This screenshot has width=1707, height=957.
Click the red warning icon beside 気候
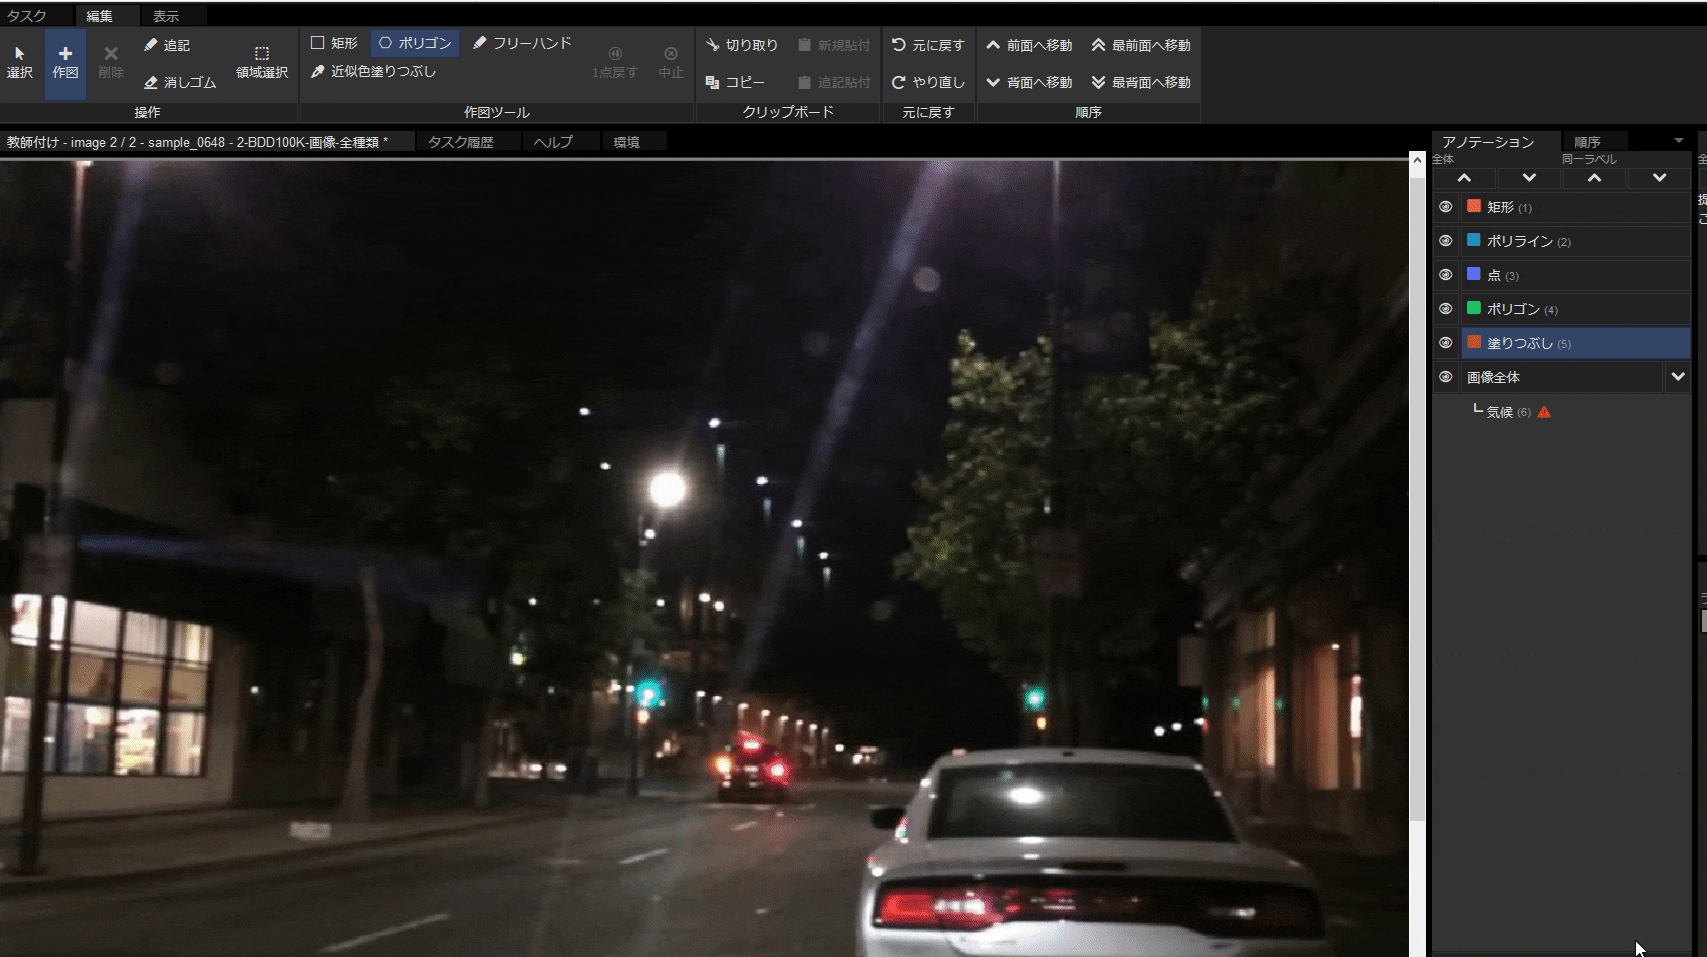point(1544,411)
